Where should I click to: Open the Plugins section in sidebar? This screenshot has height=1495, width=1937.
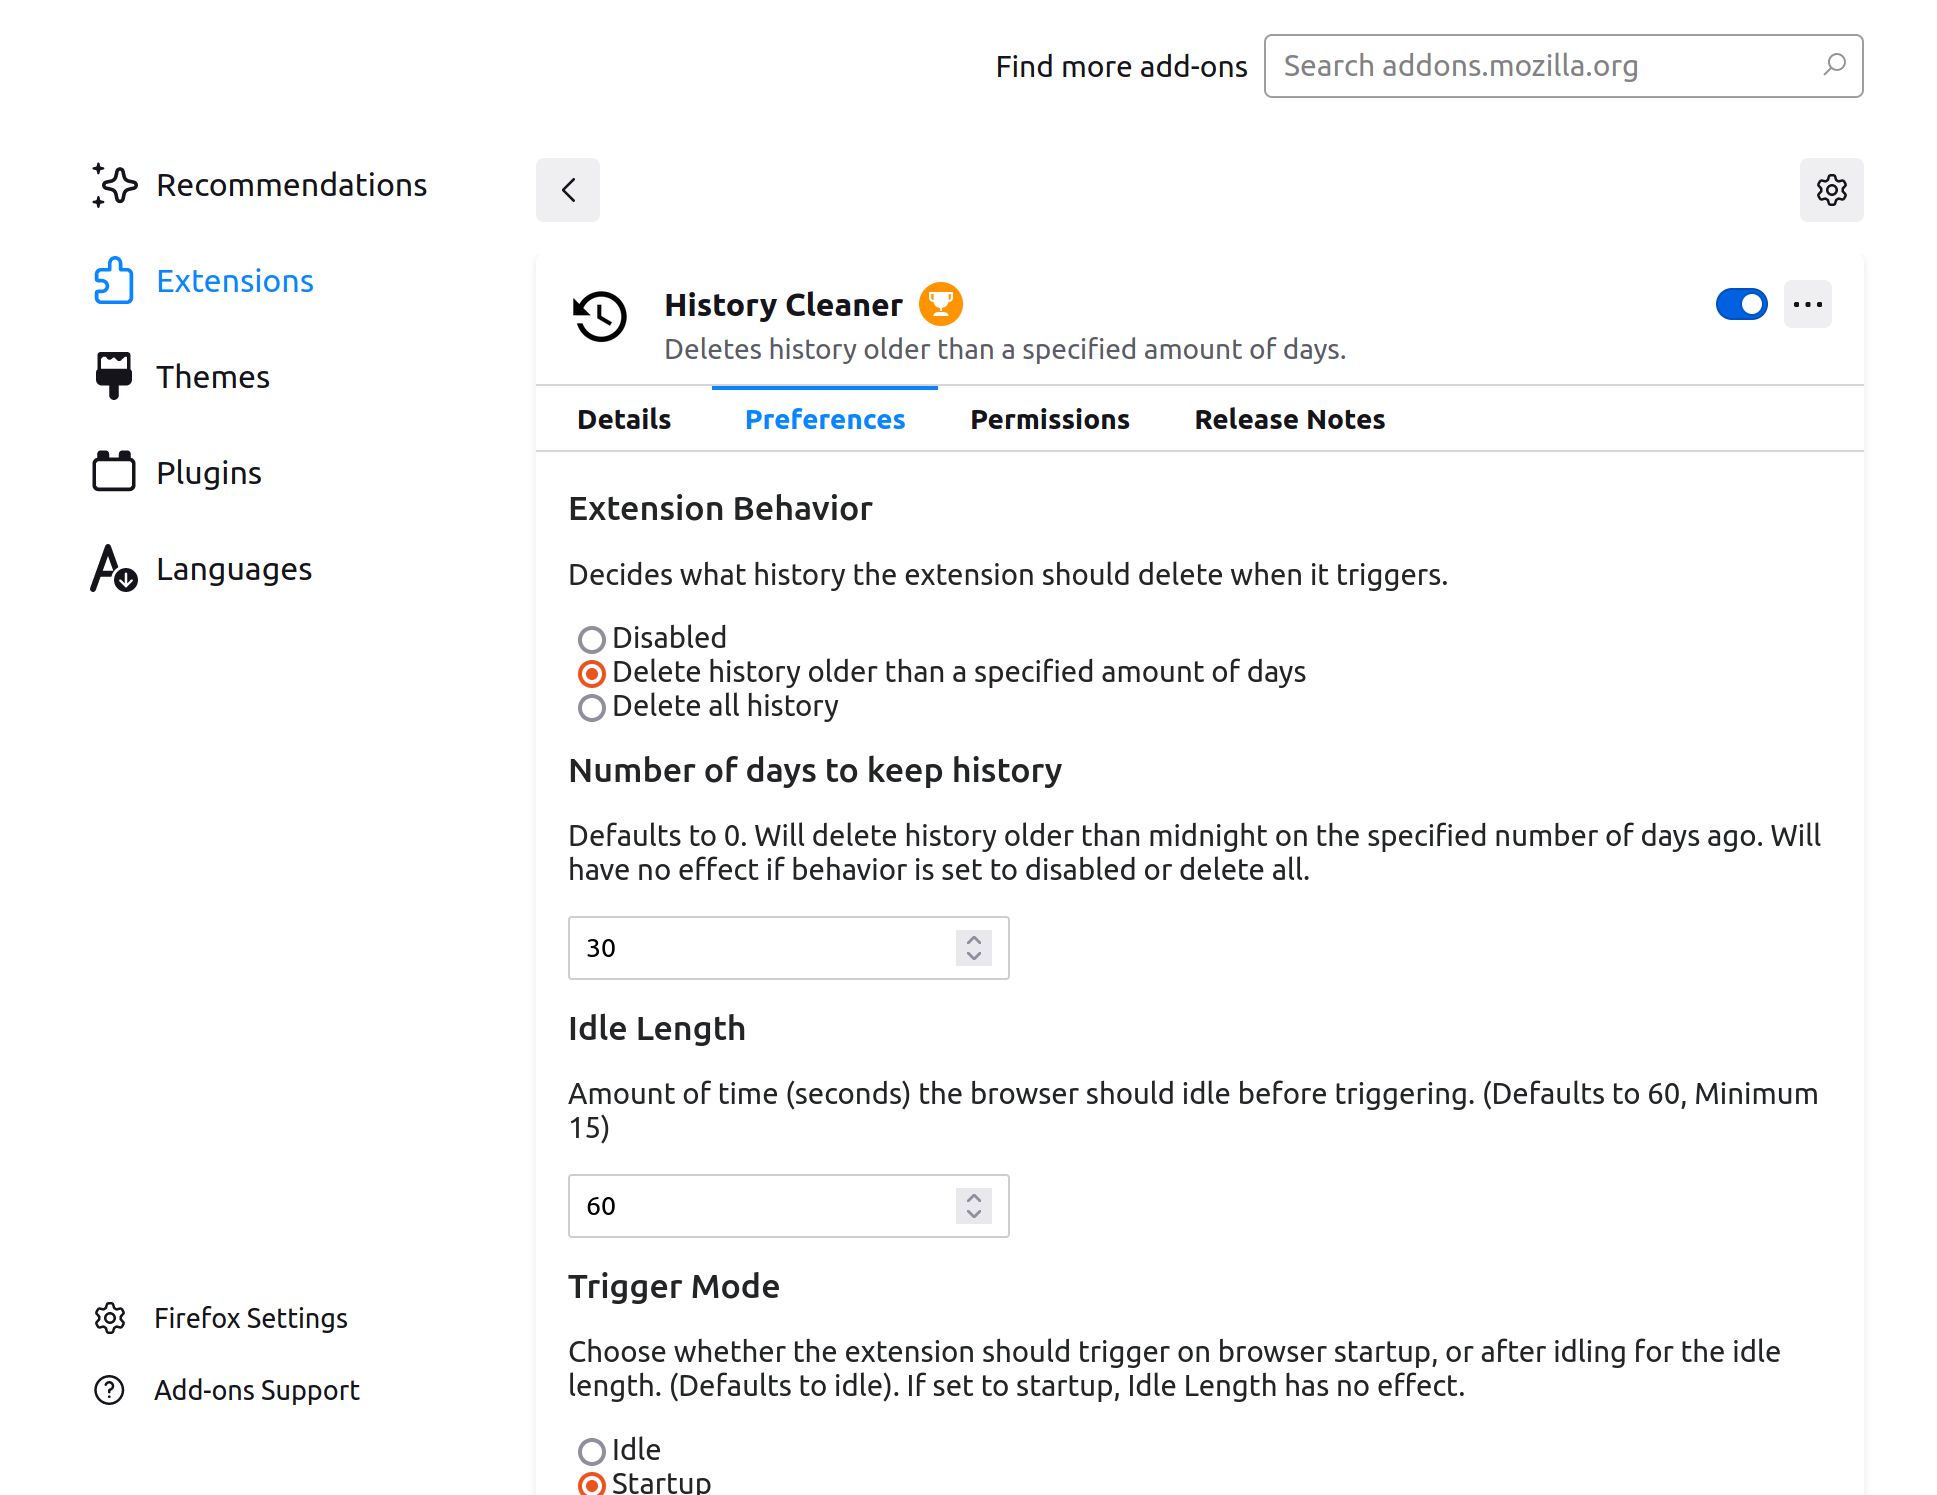pos(207,472)
